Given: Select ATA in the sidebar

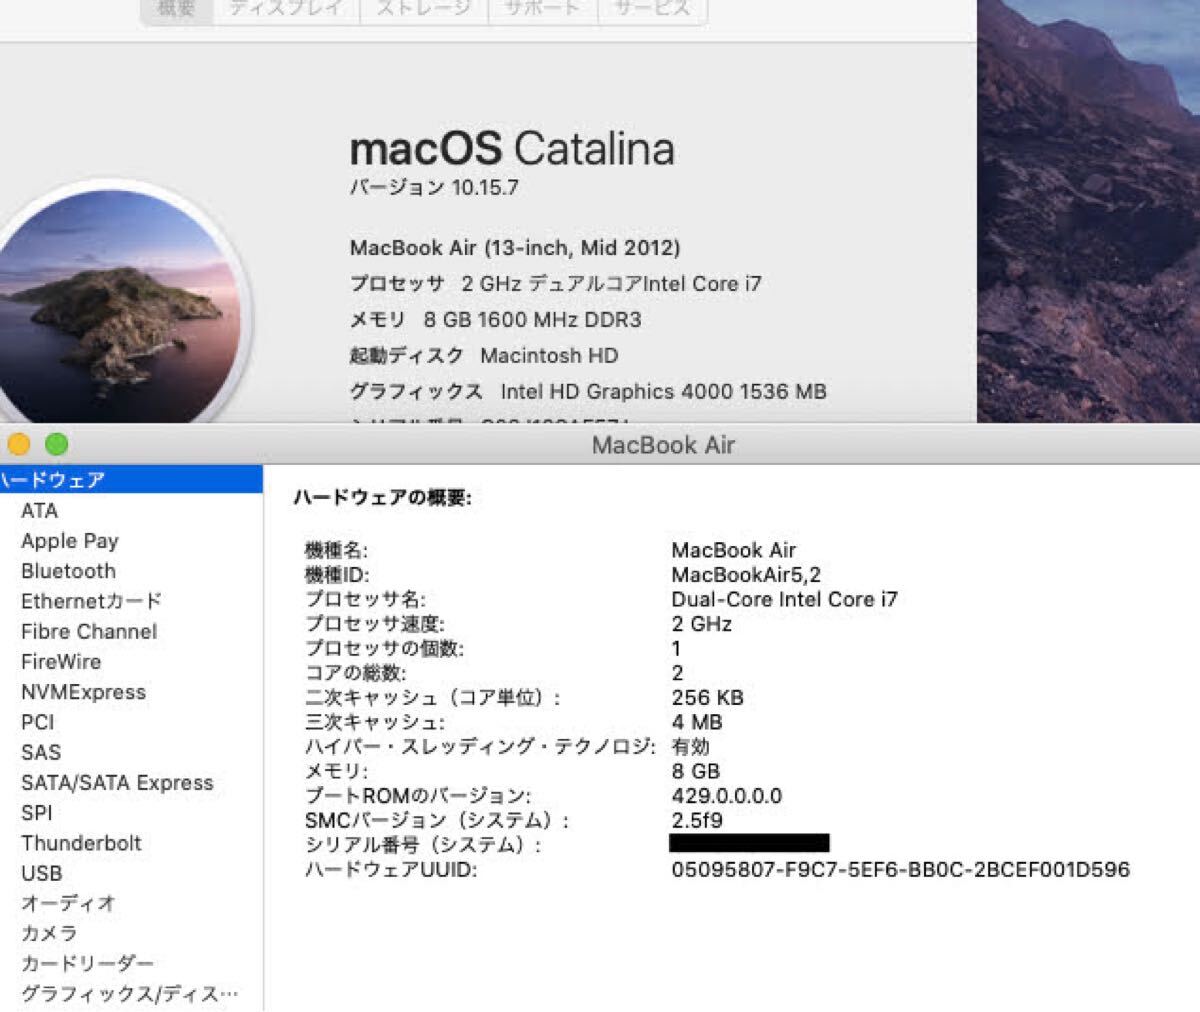Looking at the screenshot, I should (40, 510).
